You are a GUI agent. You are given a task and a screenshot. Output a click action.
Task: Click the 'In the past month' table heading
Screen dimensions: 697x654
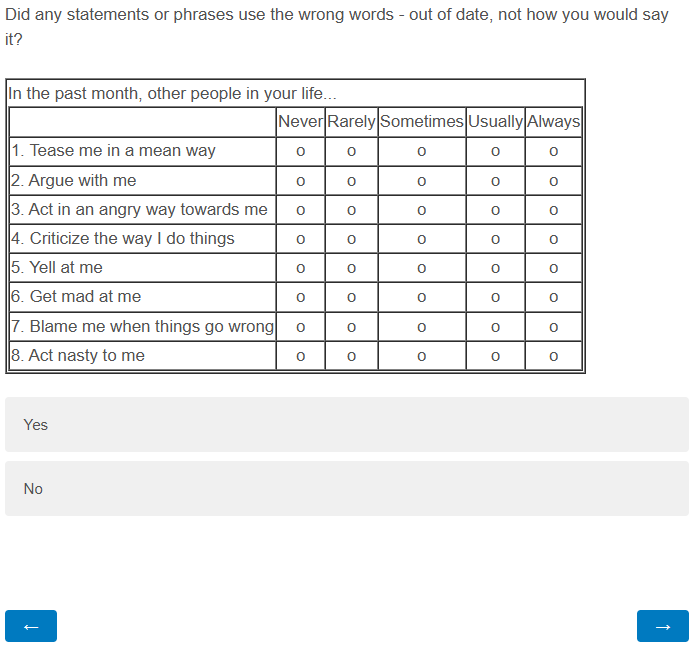172,94
